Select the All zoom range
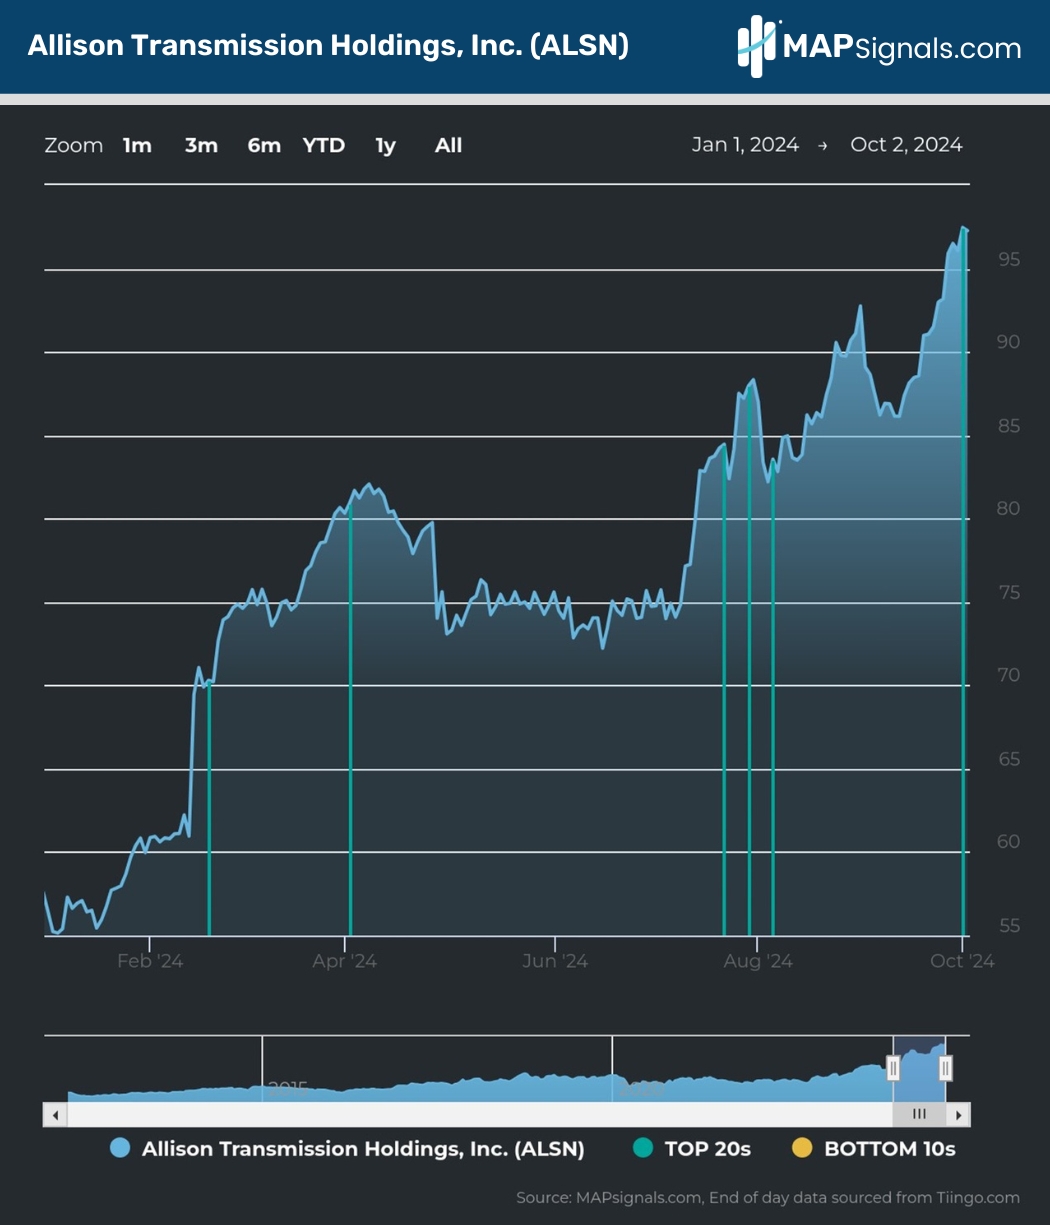This screenshot has width=1050, height=1225. (448, 146)
